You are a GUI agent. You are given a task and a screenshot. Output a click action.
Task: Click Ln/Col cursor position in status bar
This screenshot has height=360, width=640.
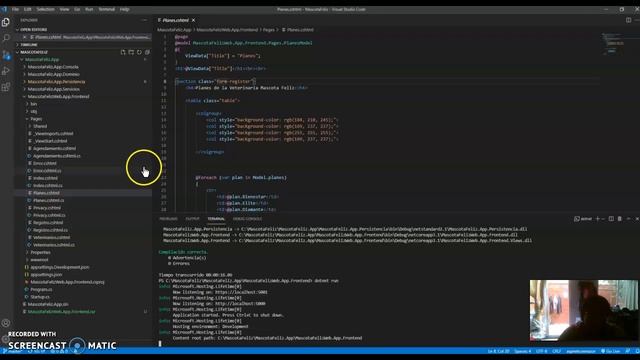(498, 351)
